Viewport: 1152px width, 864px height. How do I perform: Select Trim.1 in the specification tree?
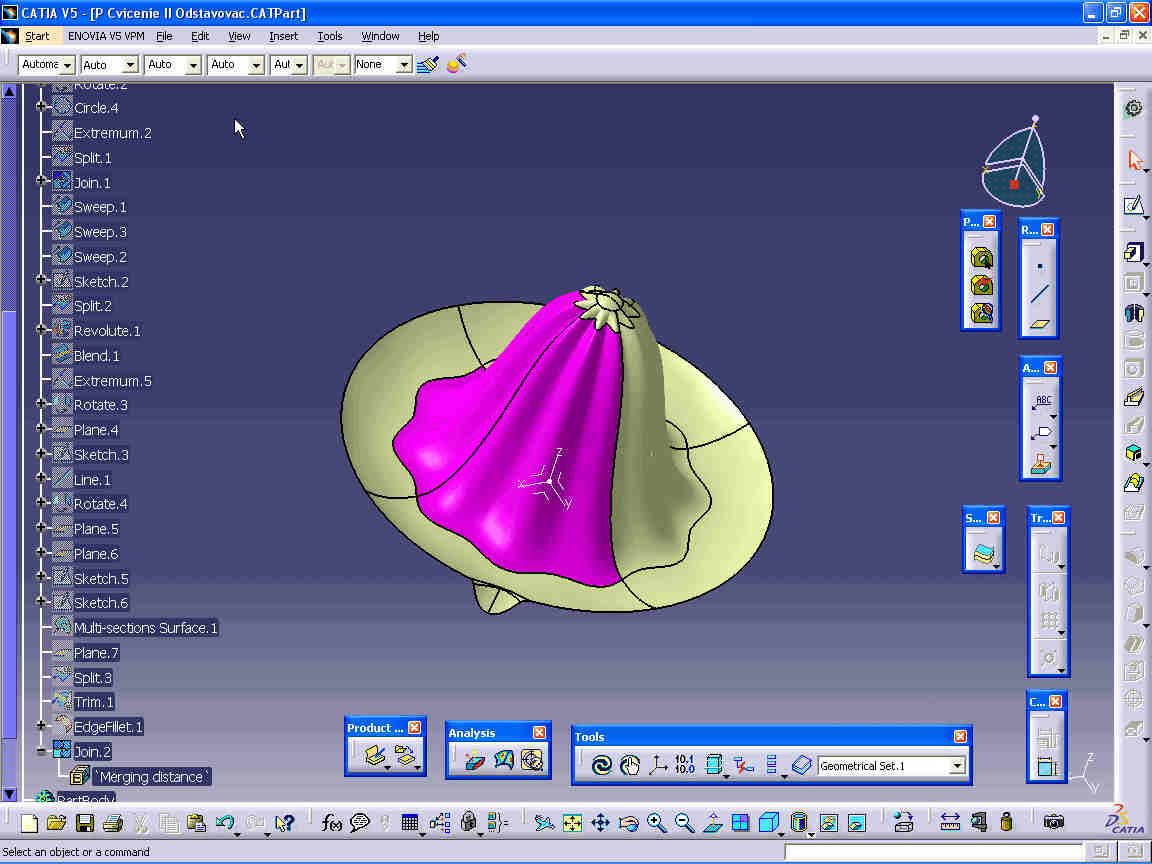(94, 702)
